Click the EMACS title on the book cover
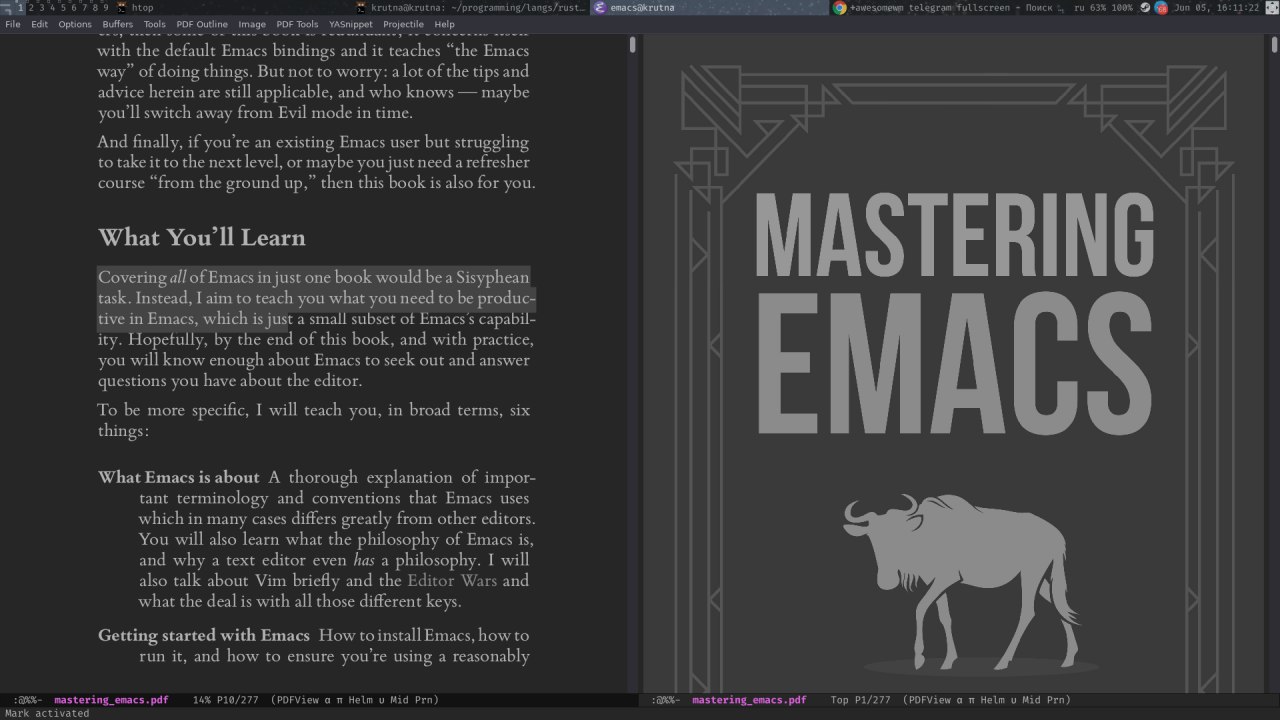 pos(954,361)
